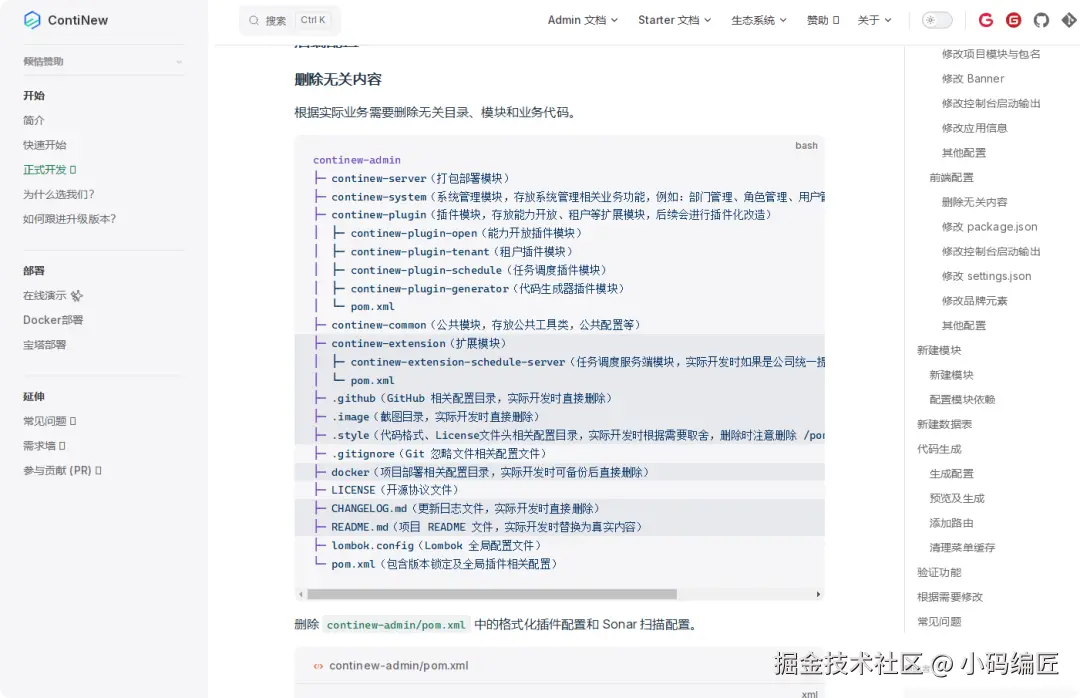Jump to 根据需要修改 in outline
The width and height of the screenshot is (1080, 698).
[x=950, y=597]
